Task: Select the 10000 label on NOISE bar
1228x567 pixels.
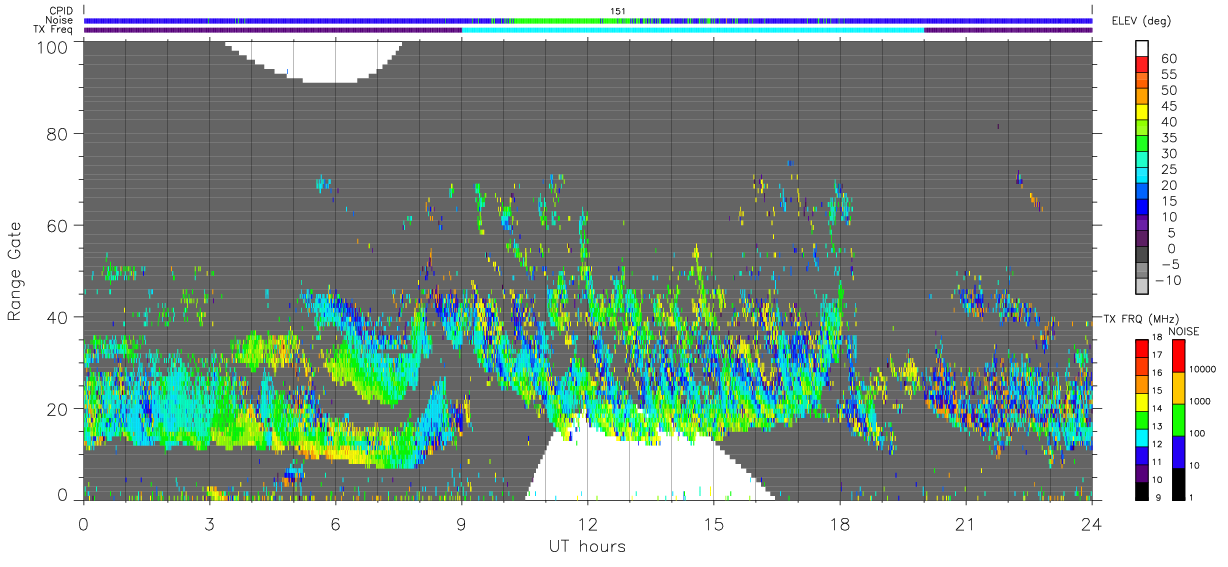Action: 1204,369
